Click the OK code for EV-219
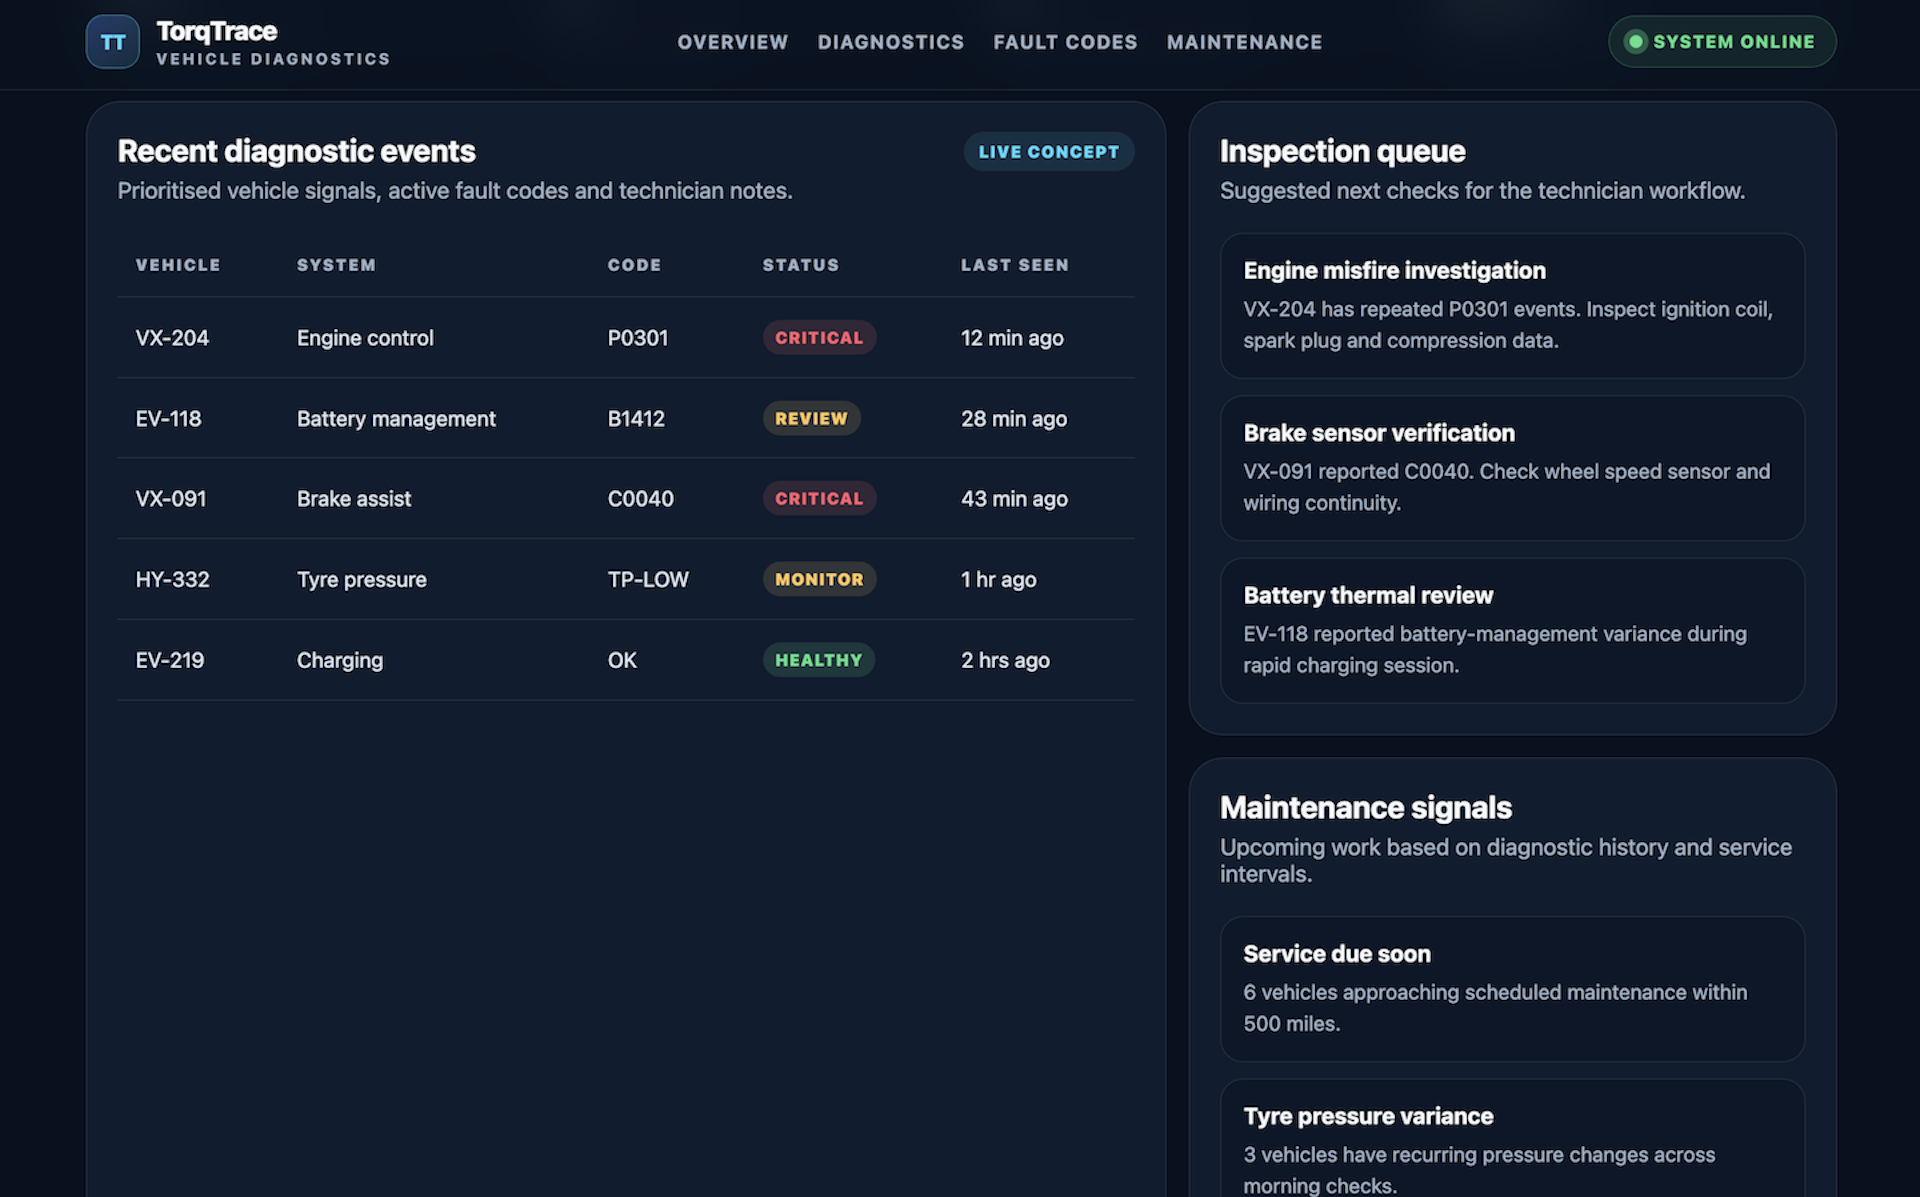 (x=622, y=660)
